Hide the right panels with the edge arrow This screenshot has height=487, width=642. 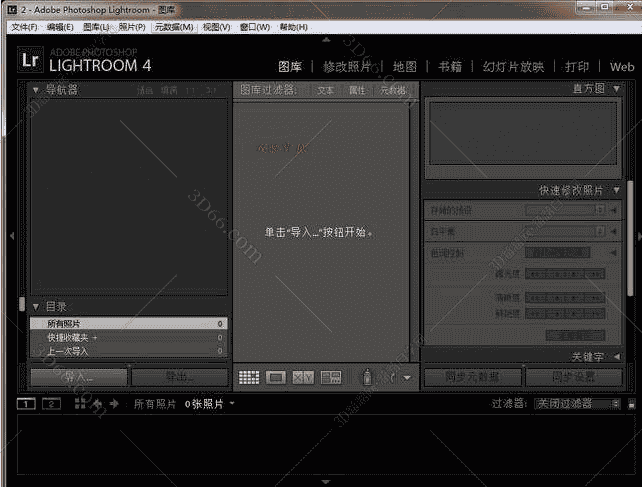pyautogui.click(x=640, y=236)
